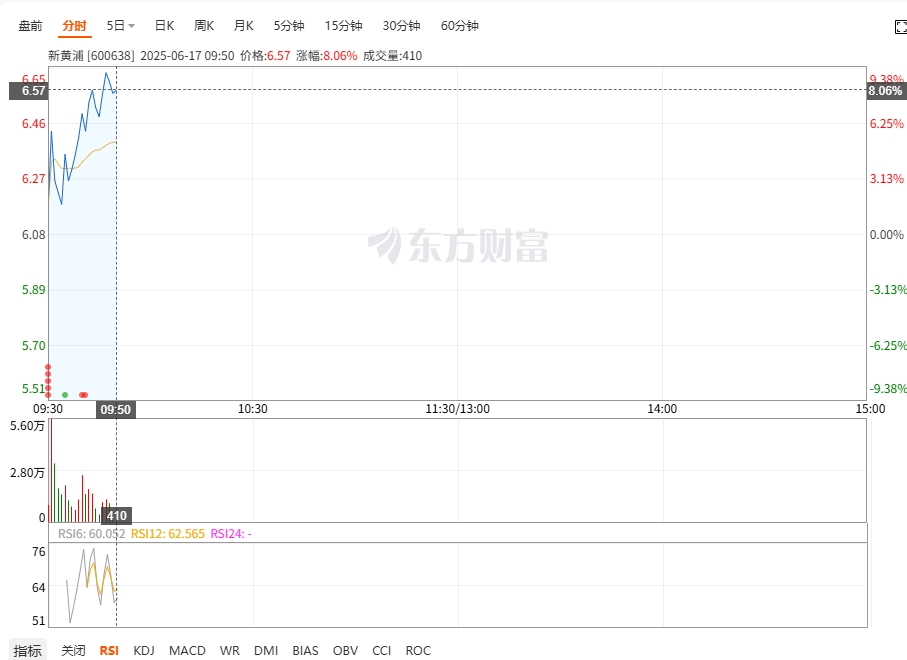Click the 09:50 time marker label
The width and height of the screenshot is (907, 660).
point(116,410)
